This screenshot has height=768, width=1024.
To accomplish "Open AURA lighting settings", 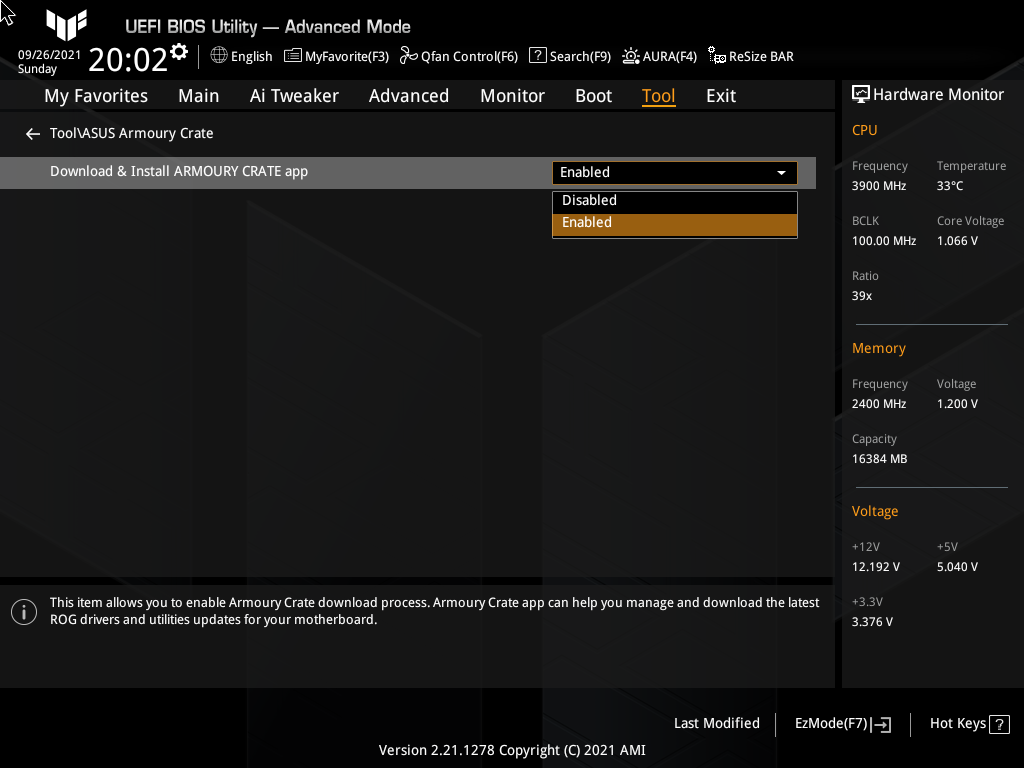I will pos(659,56).
